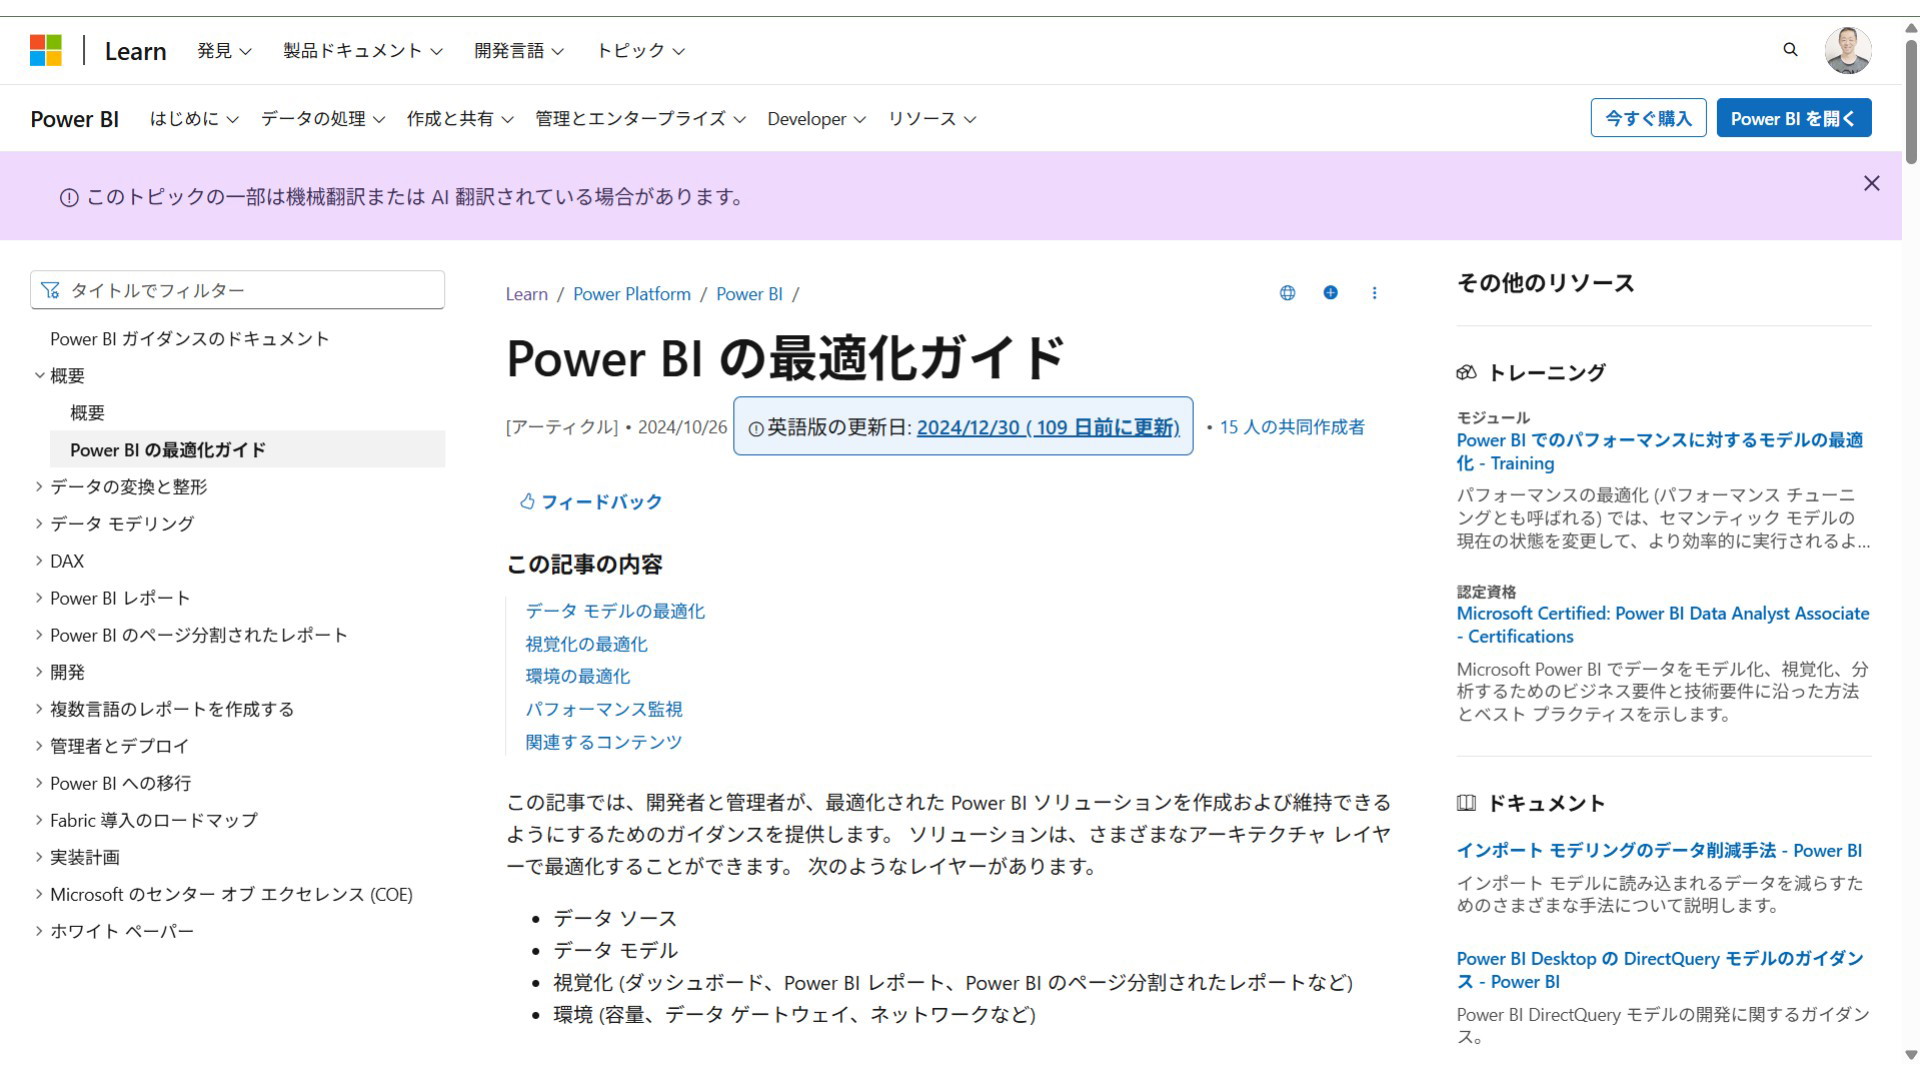
Task: Click the training icon beside トレーニング
Action: coord(1466,372)
